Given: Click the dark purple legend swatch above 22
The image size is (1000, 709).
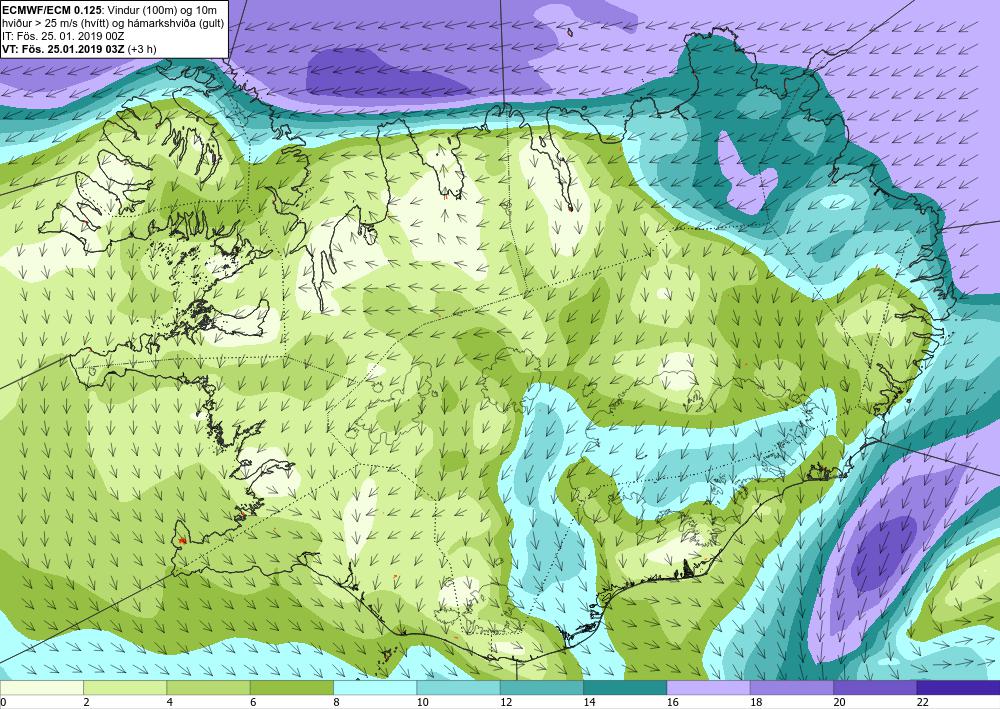Looking at the screenshot, I should click(x=958, y=687).
